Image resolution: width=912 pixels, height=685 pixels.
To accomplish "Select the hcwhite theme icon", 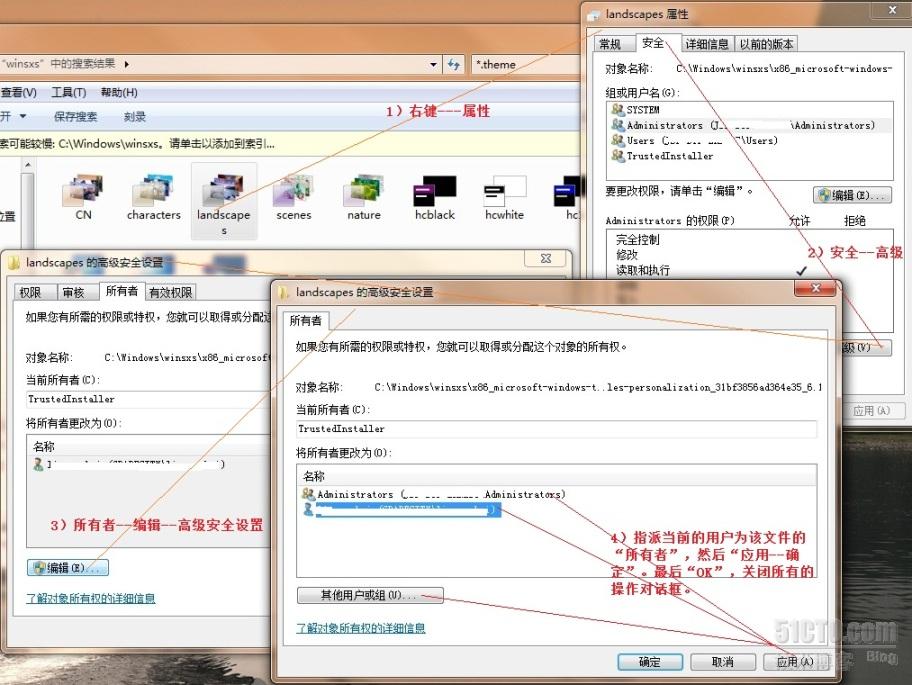I will [505, 191].
